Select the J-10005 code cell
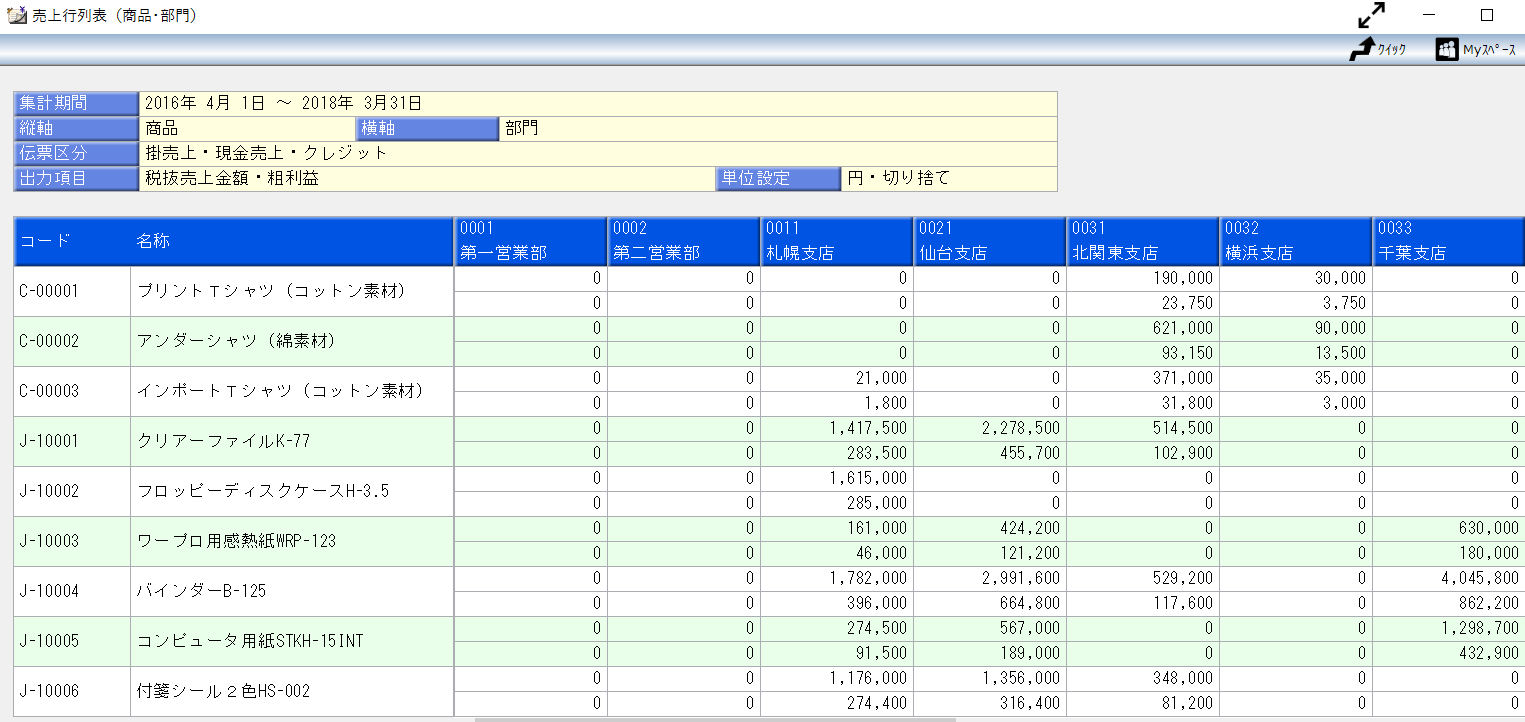This screenshot has height=722, width=1525. (72, 641)
